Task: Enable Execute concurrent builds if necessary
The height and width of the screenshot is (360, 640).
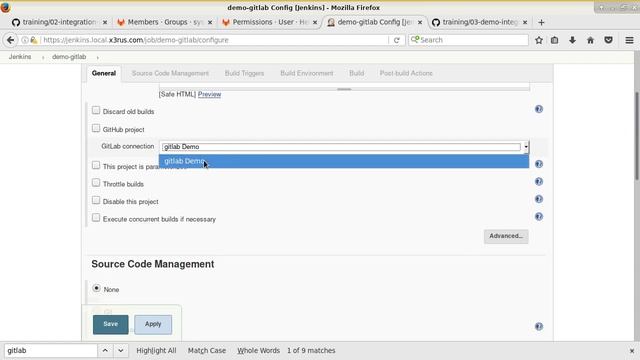Action: point(96,218)
